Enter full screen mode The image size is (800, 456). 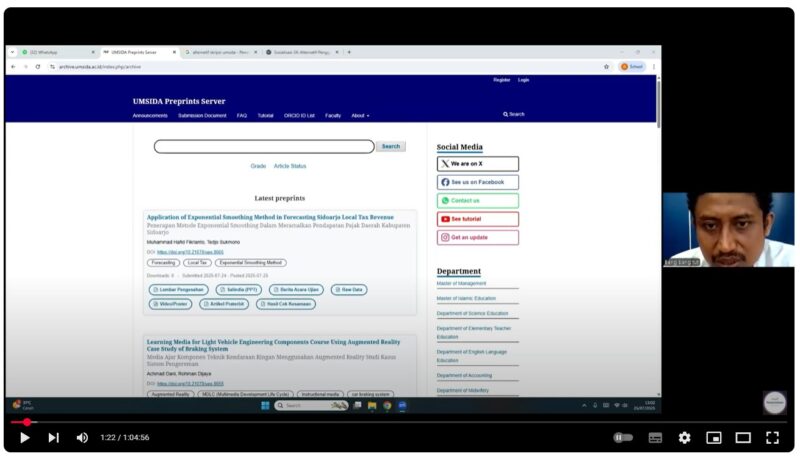pyautogui.click(x=772, y=438)
